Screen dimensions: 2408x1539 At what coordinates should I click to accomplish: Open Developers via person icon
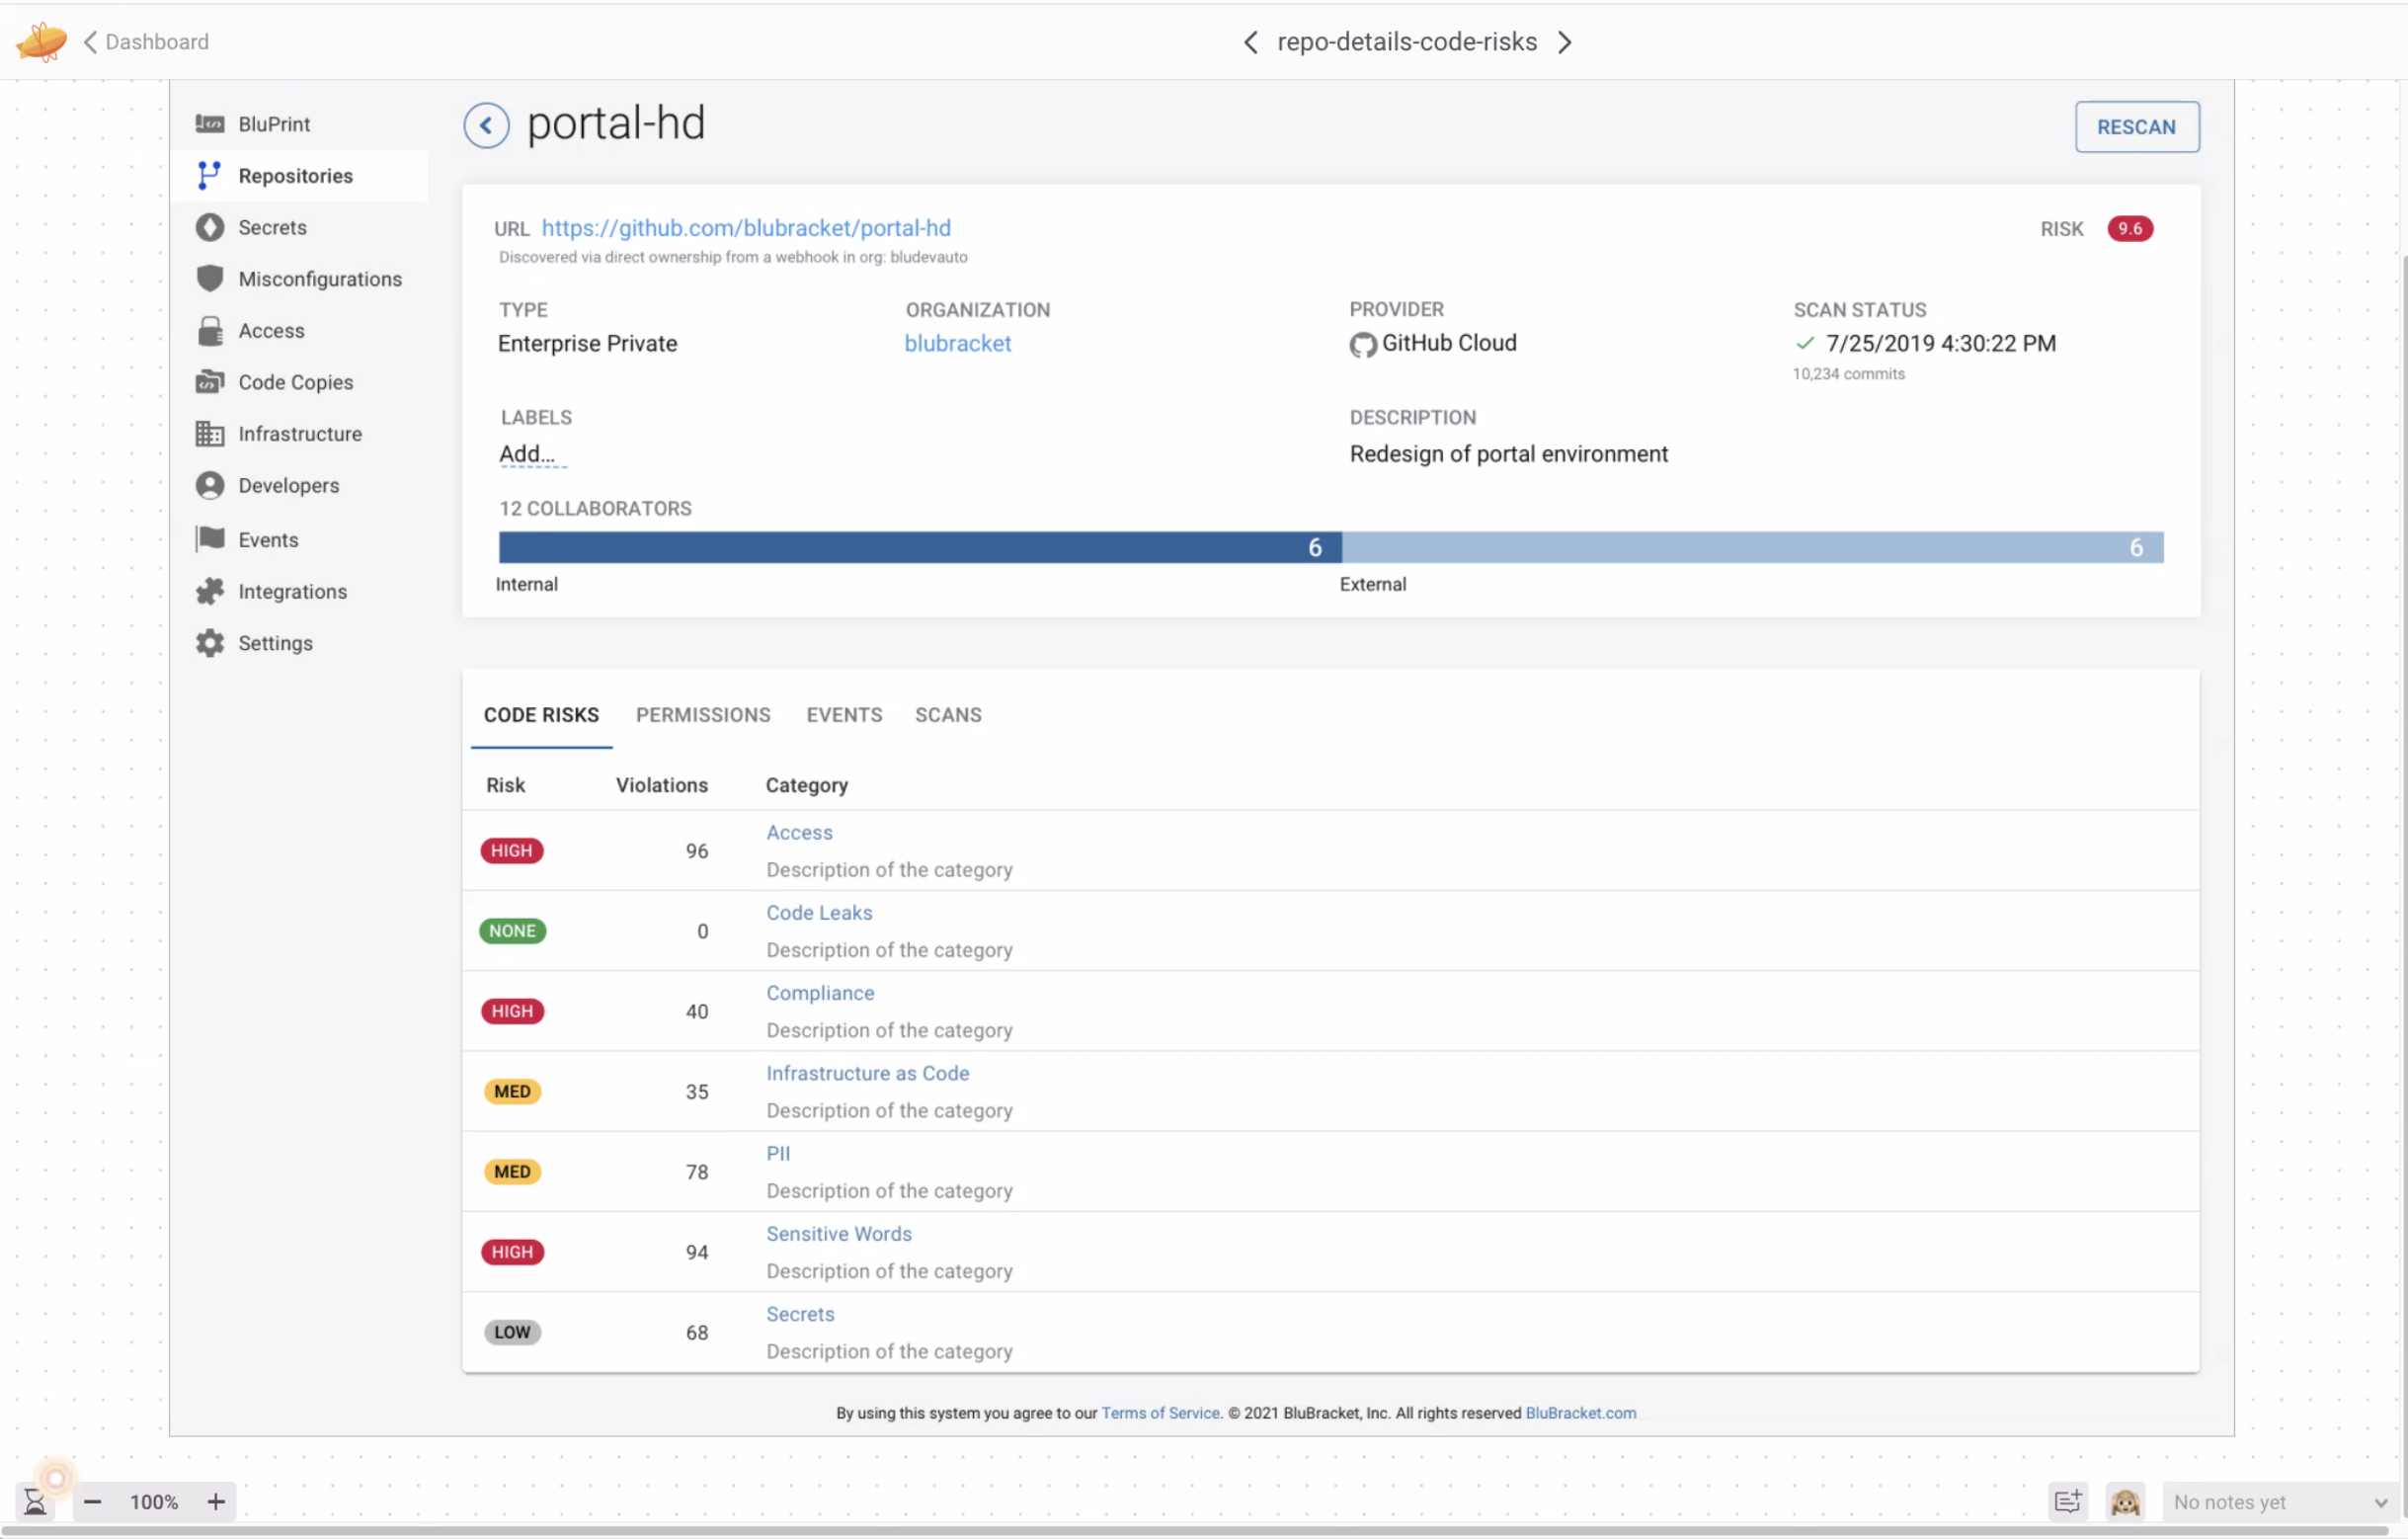pyautogui.click(x=209, y=485)
